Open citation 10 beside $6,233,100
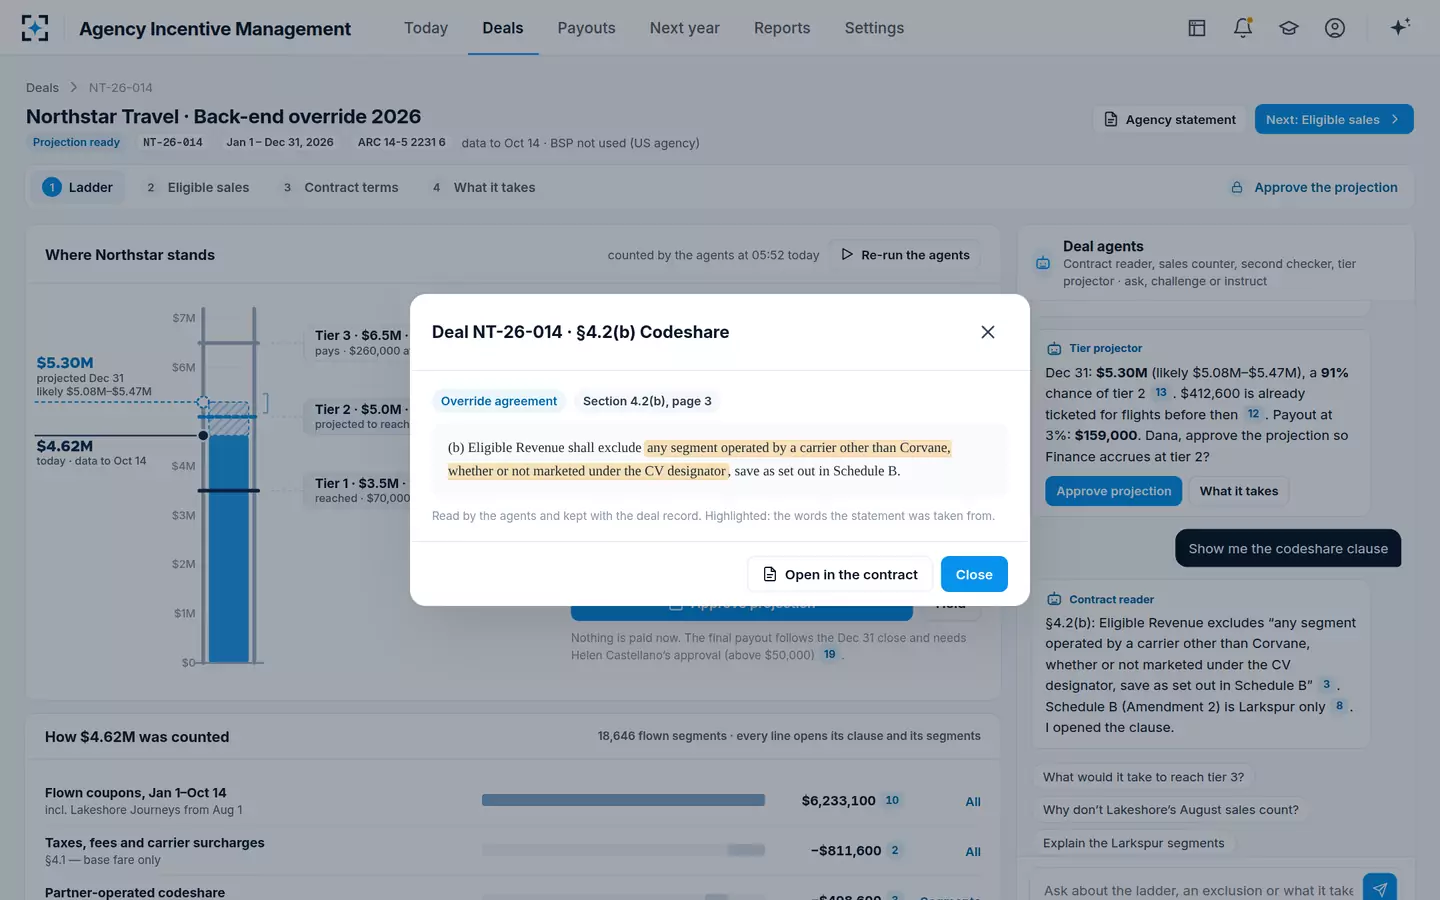 tap(892, 800)
